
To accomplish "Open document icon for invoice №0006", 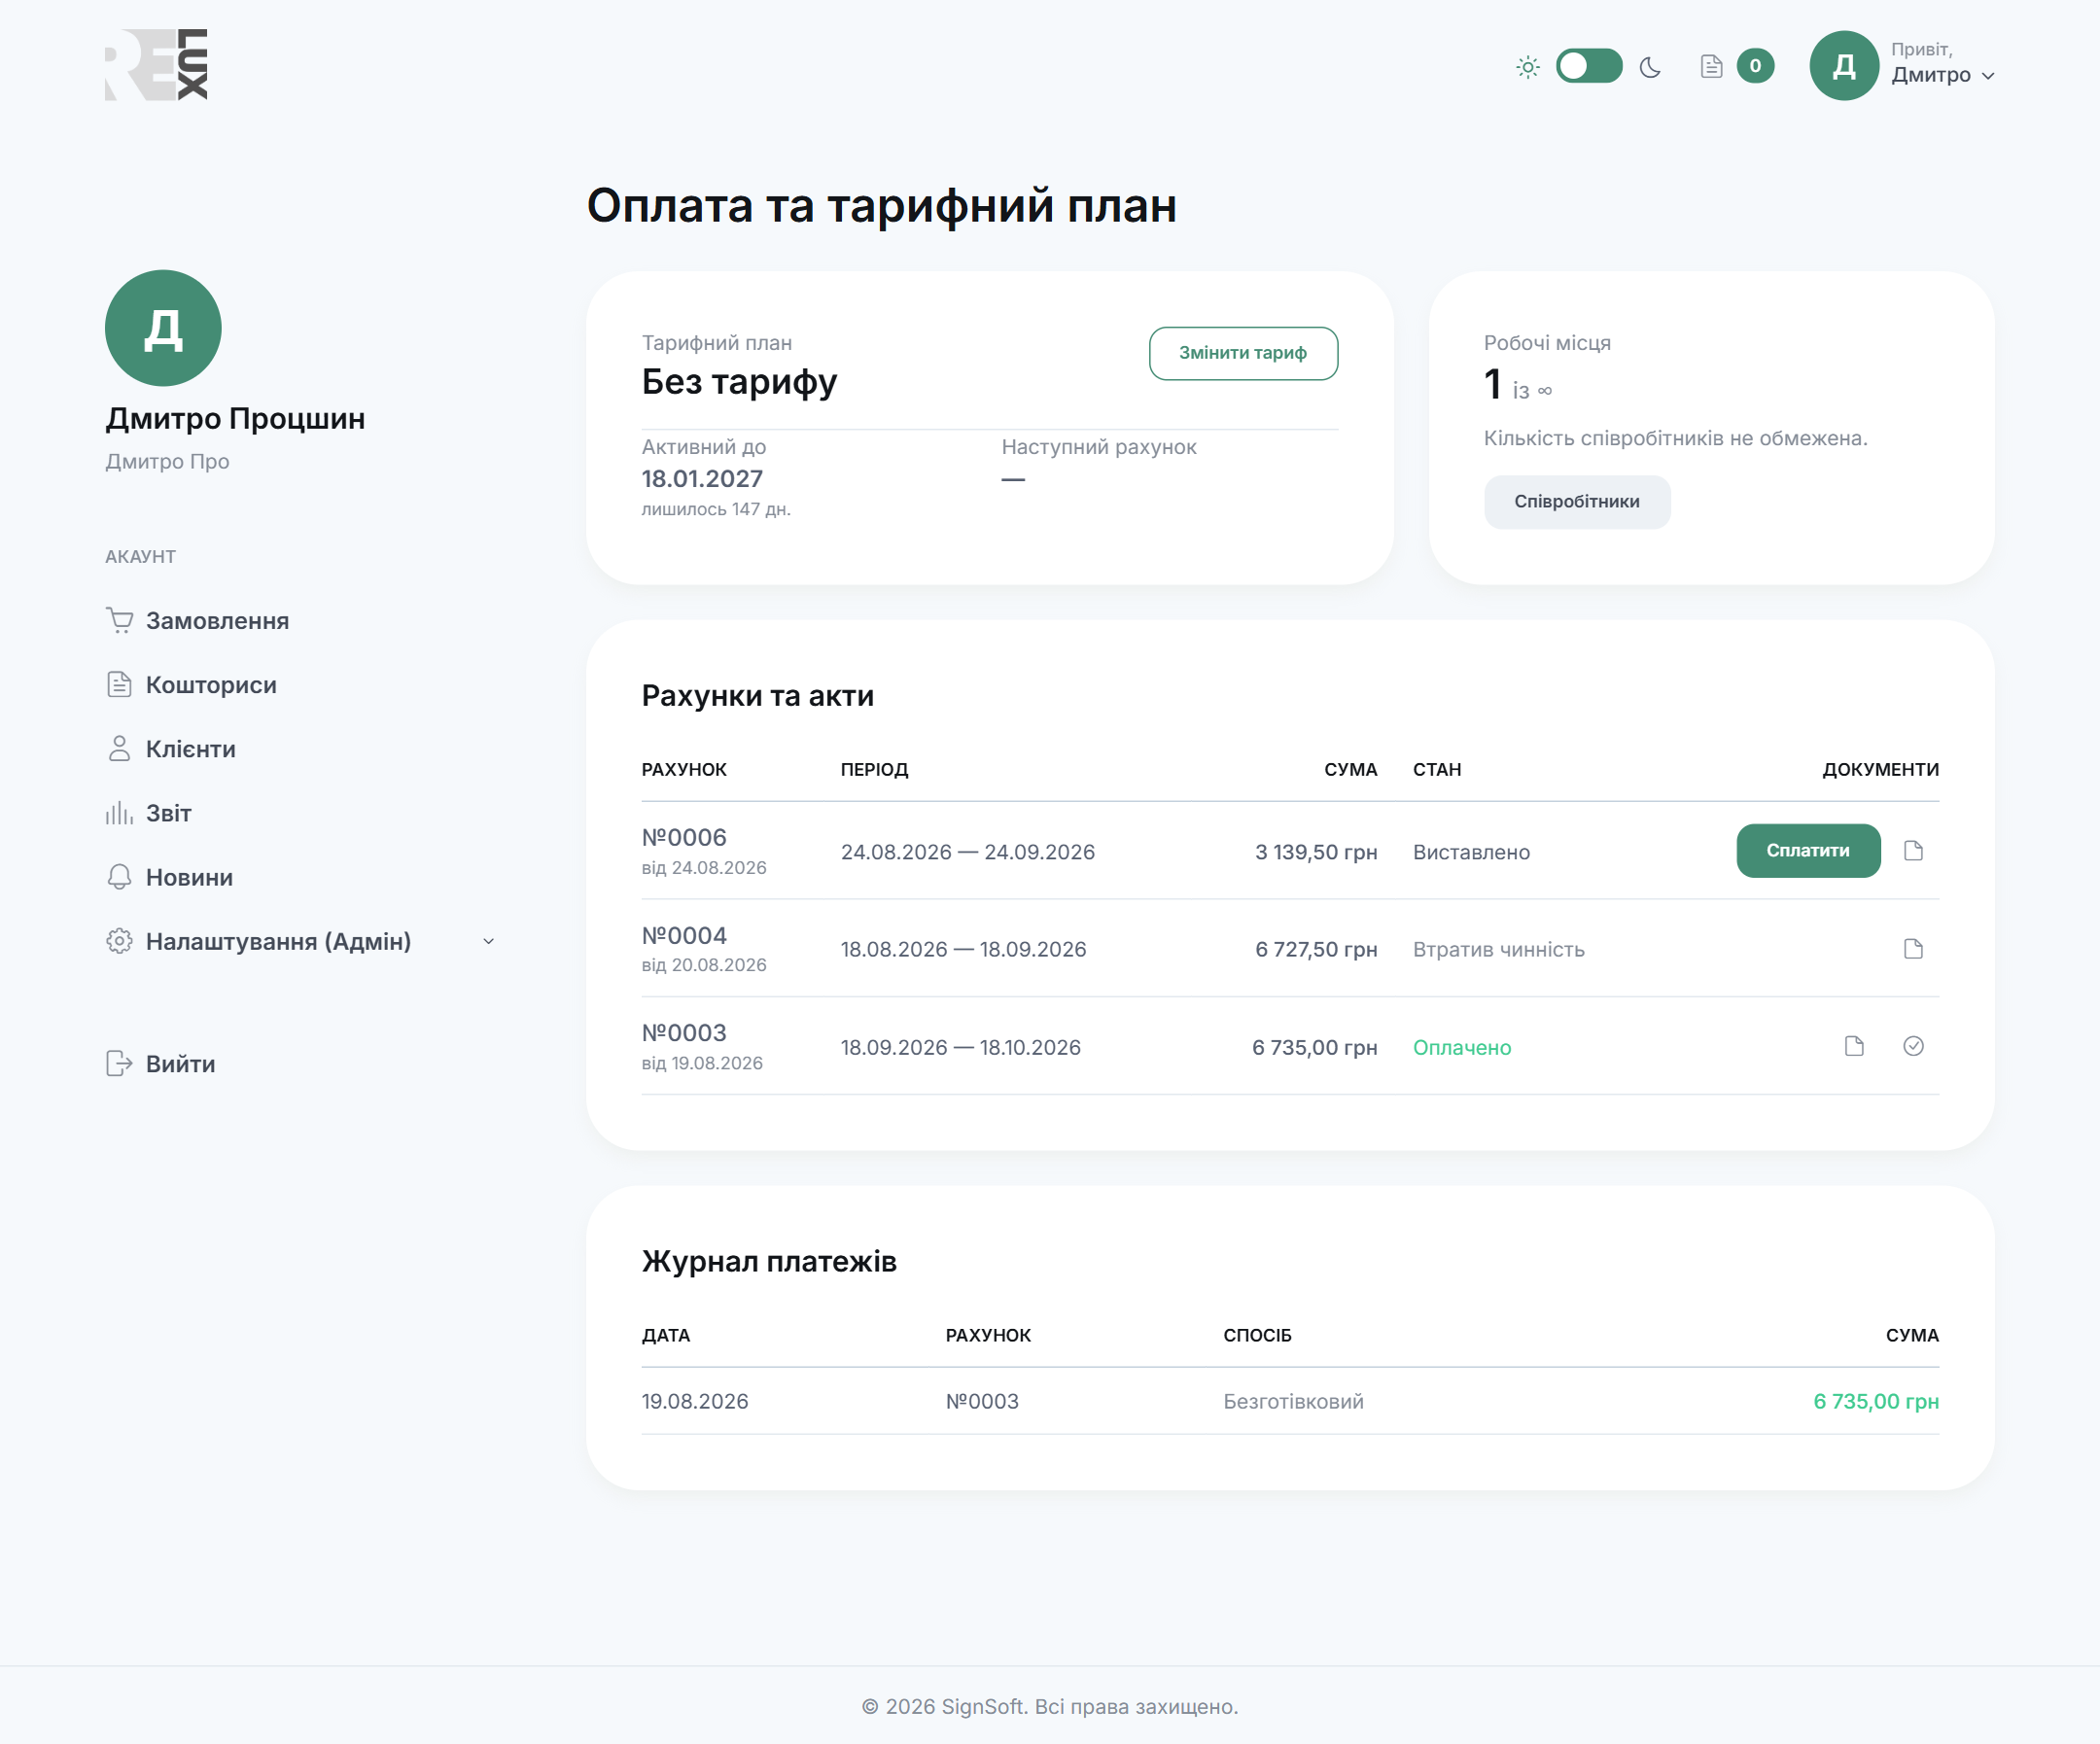I will point(1913,850).
